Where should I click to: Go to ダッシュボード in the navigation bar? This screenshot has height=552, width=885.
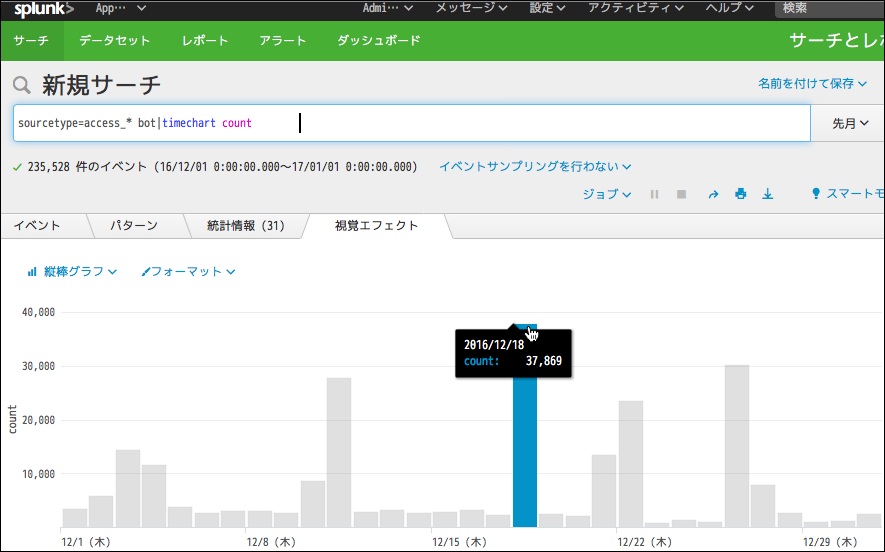378,41
